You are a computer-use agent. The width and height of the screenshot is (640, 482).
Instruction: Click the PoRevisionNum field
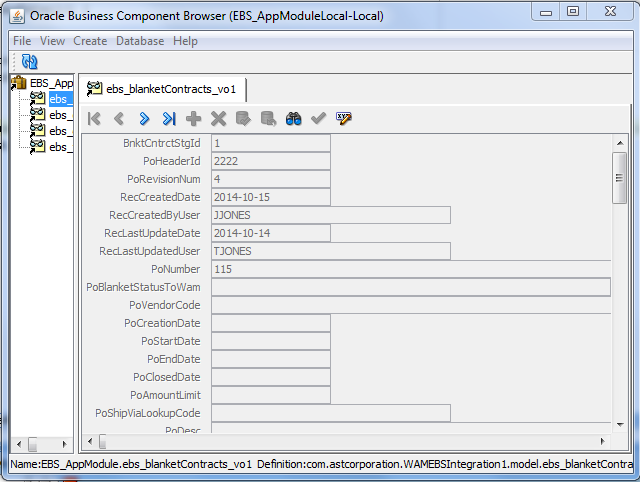point(271,179)
